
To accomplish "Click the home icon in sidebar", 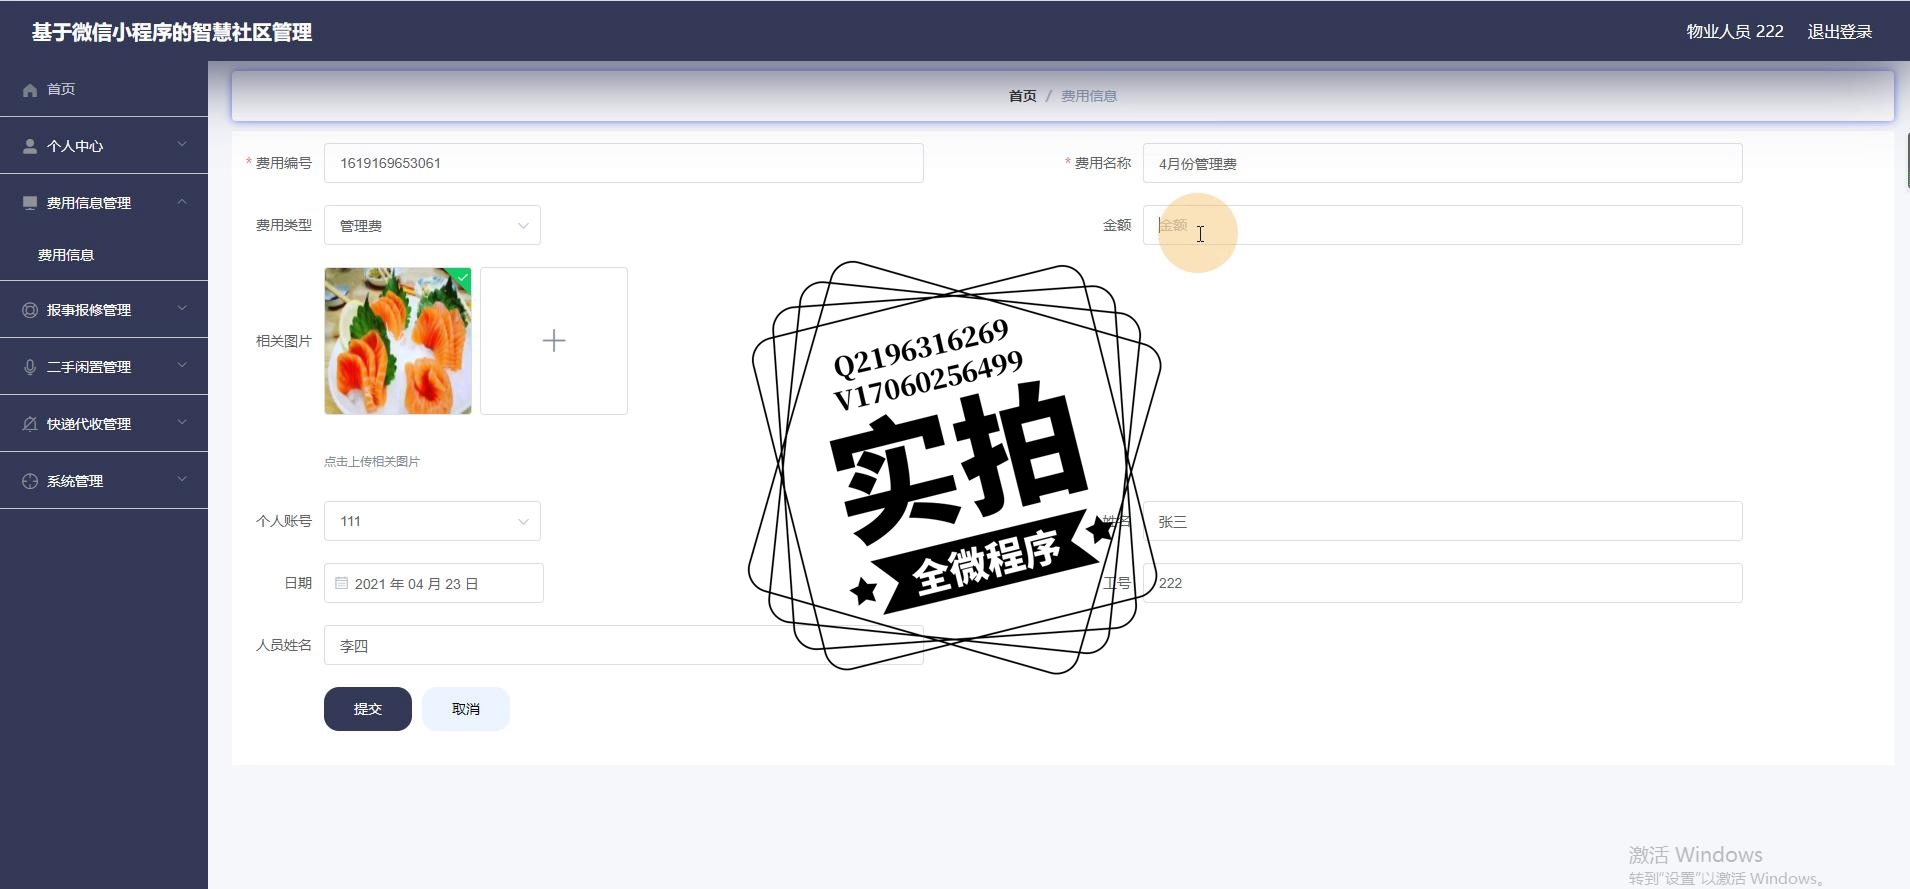I will (30, 90).
